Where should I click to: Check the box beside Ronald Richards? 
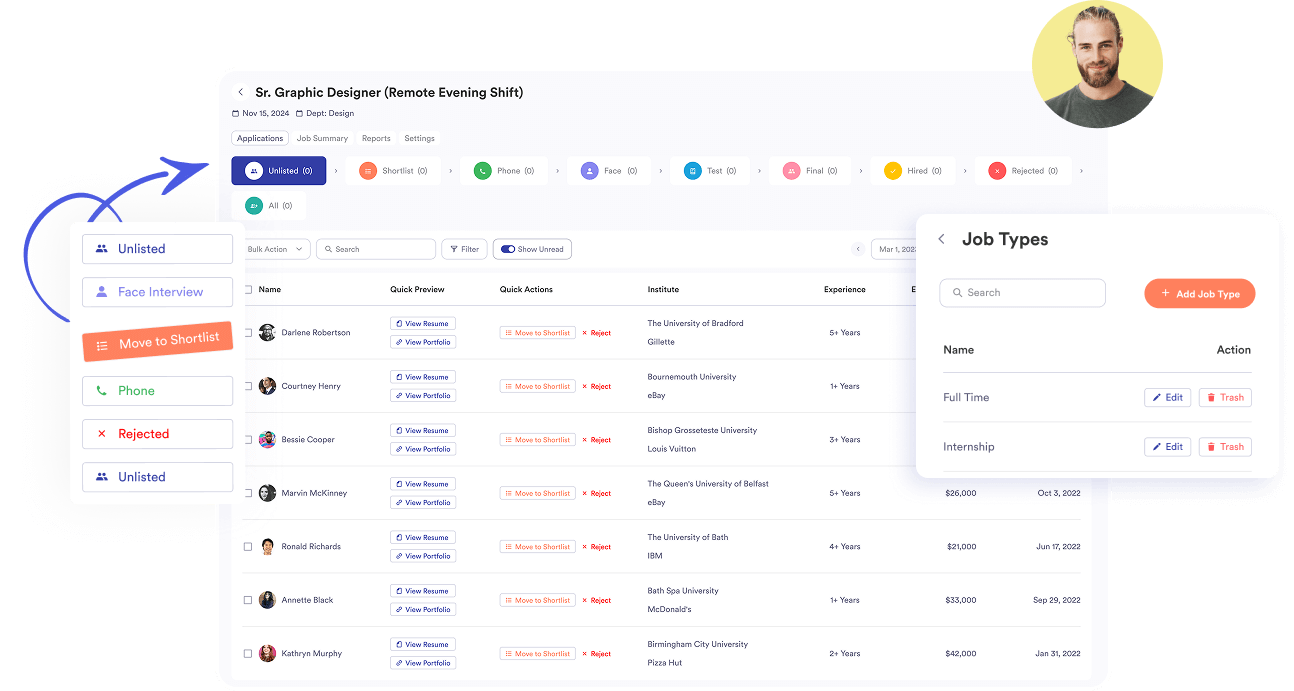pyautogui.click(x=248, y=547)
